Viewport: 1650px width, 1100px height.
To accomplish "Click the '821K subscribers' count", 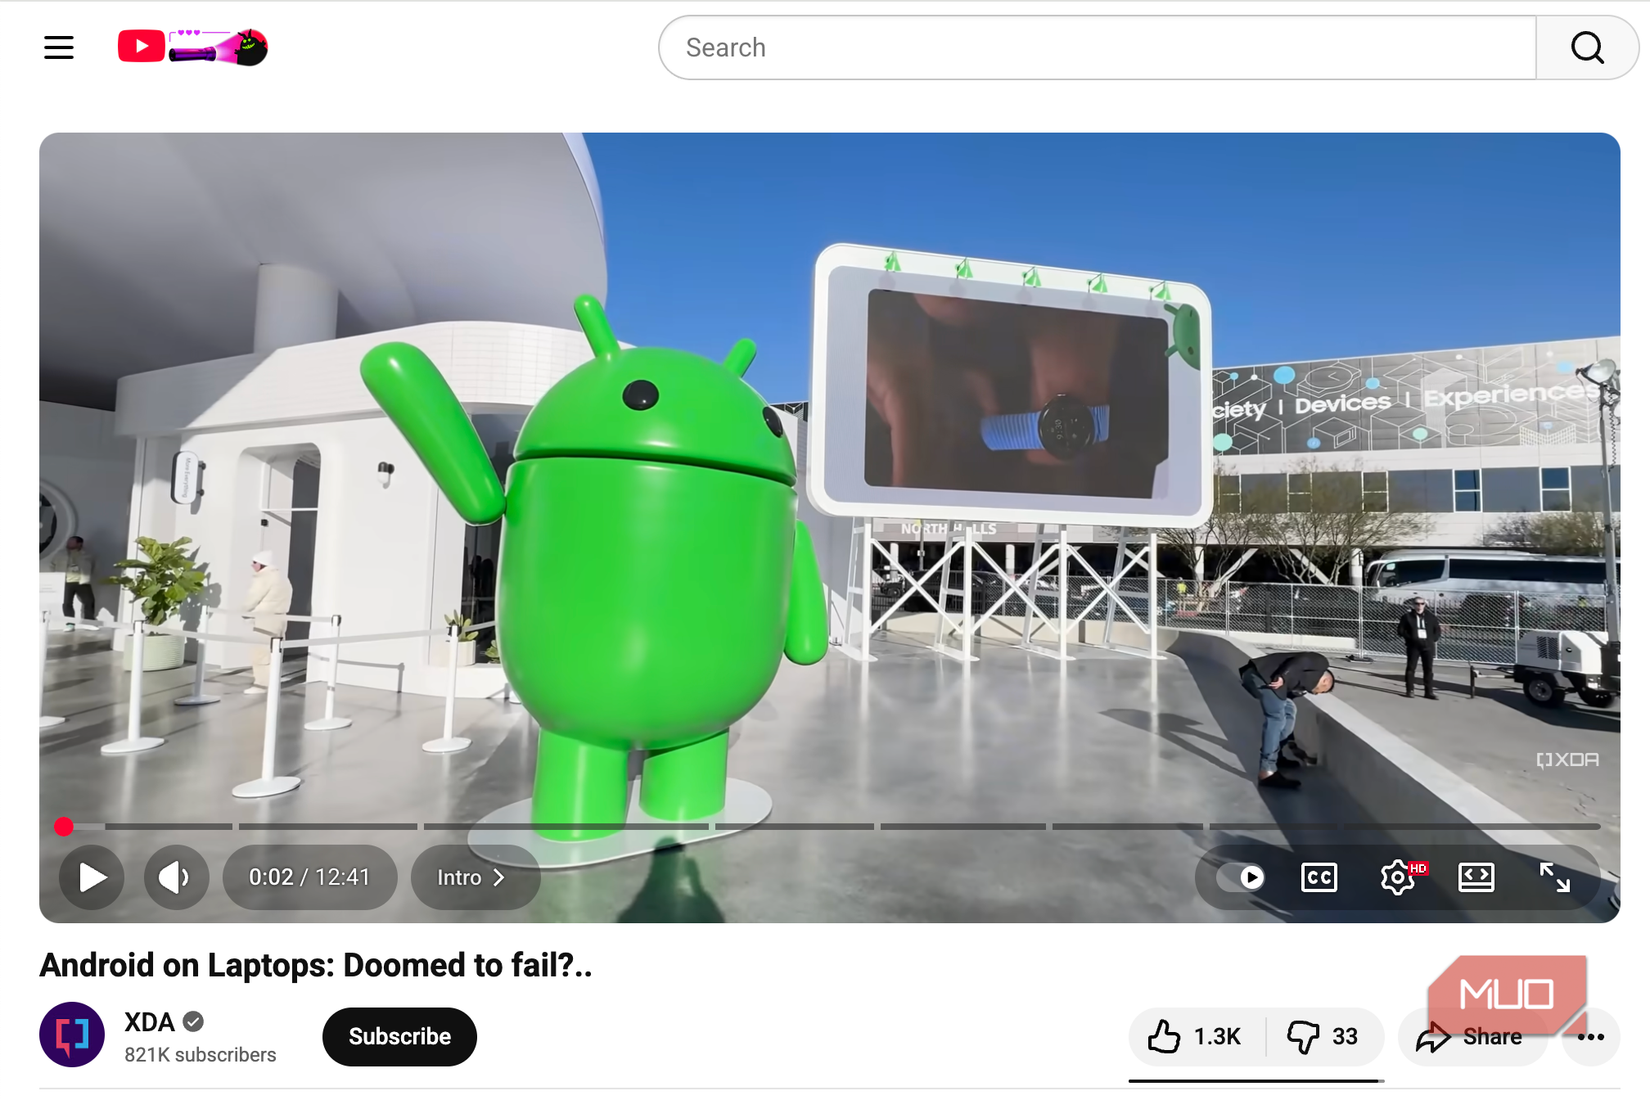I will pyautogui.click(x=200, y=1055).
